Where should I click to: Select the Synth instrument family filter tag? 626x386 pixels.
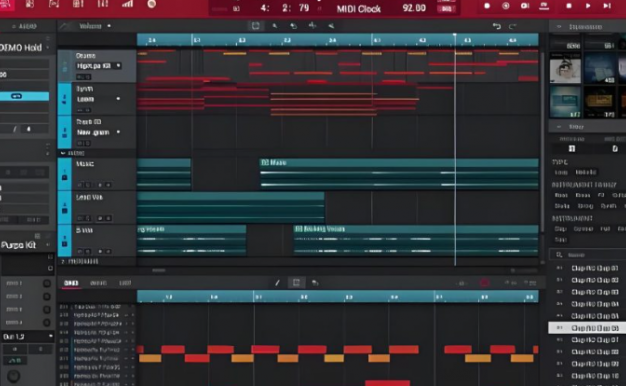point(608,206)
